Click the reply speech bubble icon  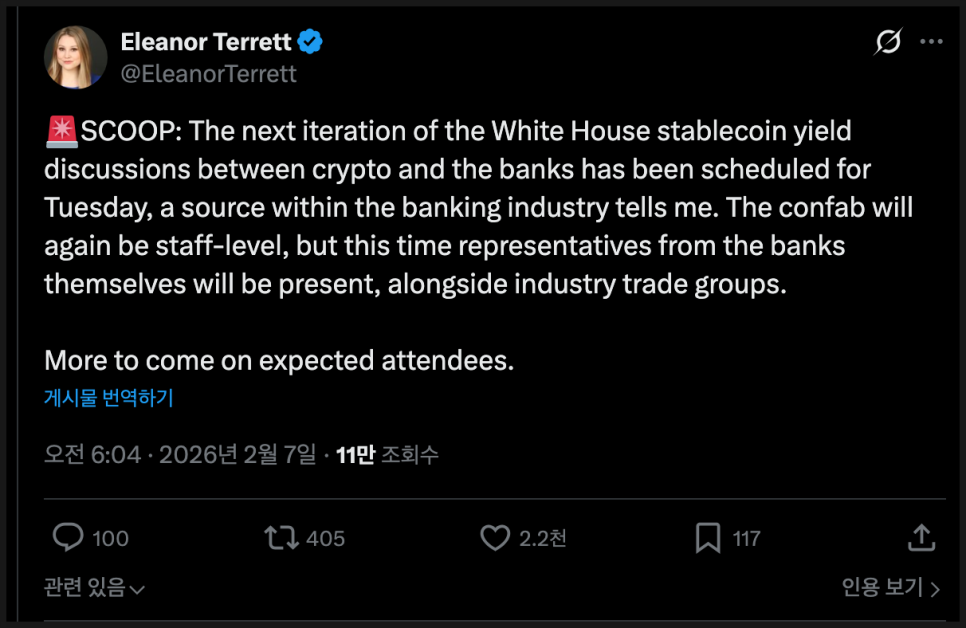(x=68, y=538)
